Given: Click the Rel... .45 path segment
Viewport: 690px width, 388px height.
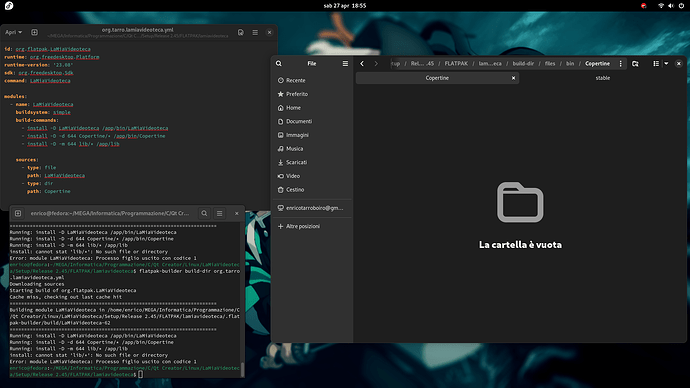Looking at the screenshot, I should [422, 63].
